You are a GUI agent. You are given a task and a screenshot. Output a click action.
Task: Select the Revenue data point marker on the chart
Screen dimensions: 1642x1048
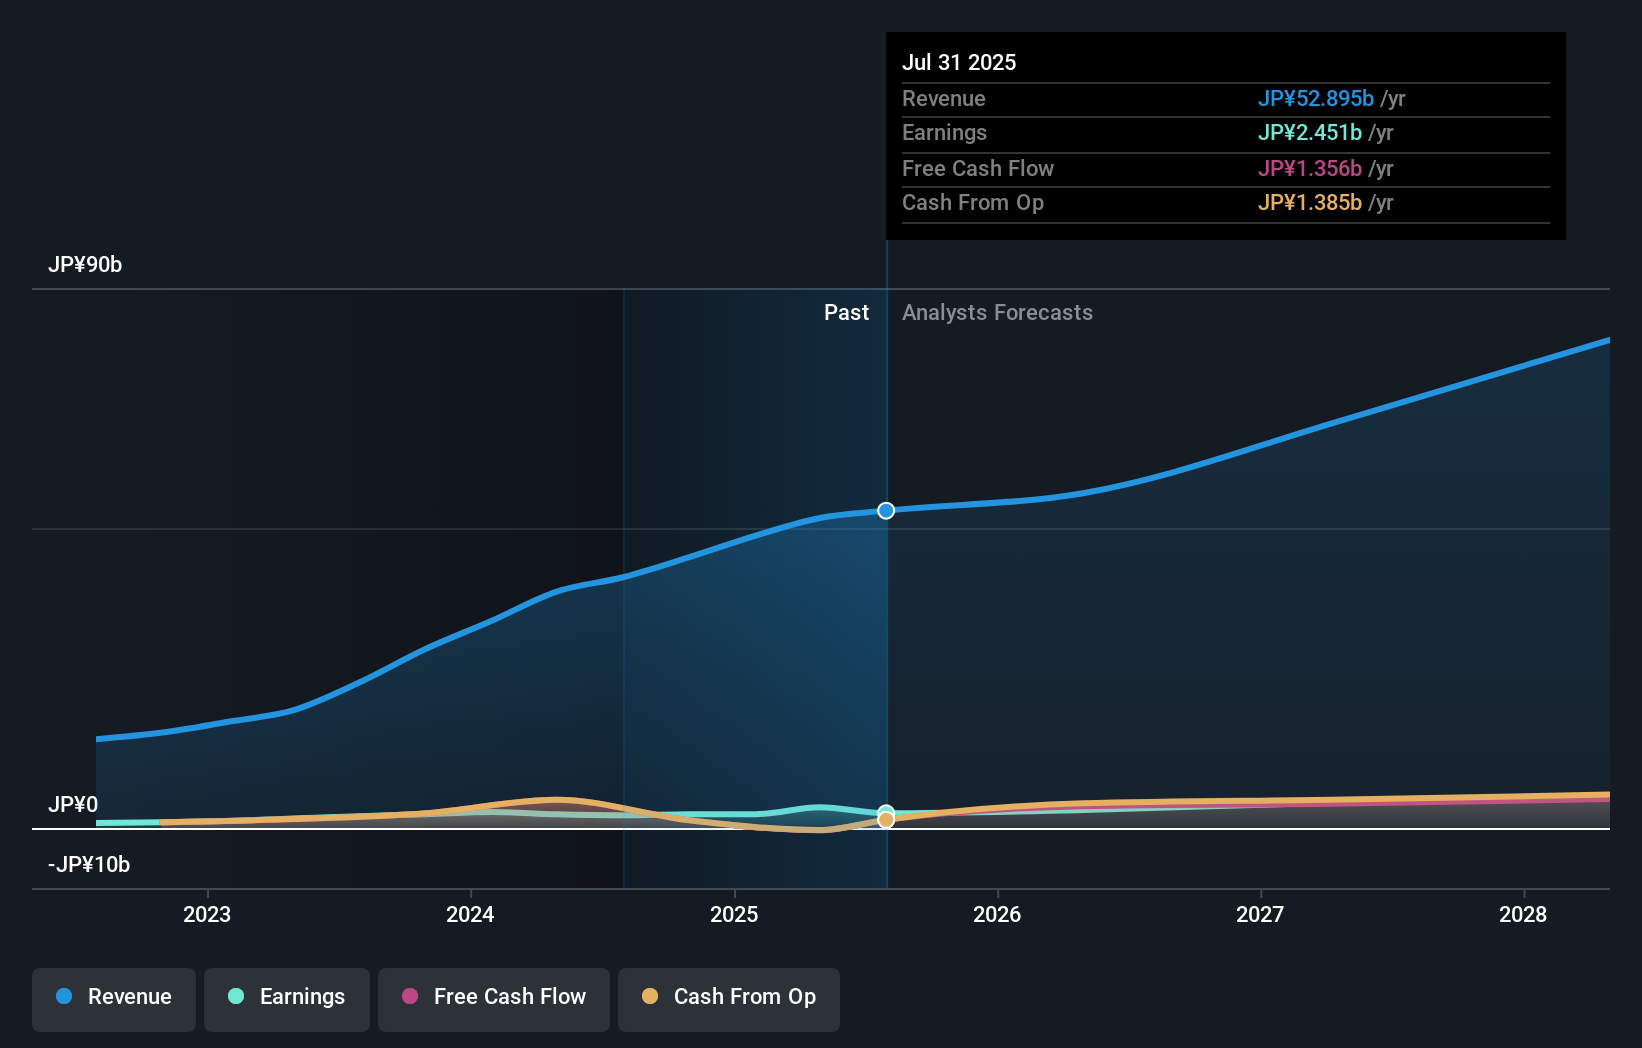point(885,510)
